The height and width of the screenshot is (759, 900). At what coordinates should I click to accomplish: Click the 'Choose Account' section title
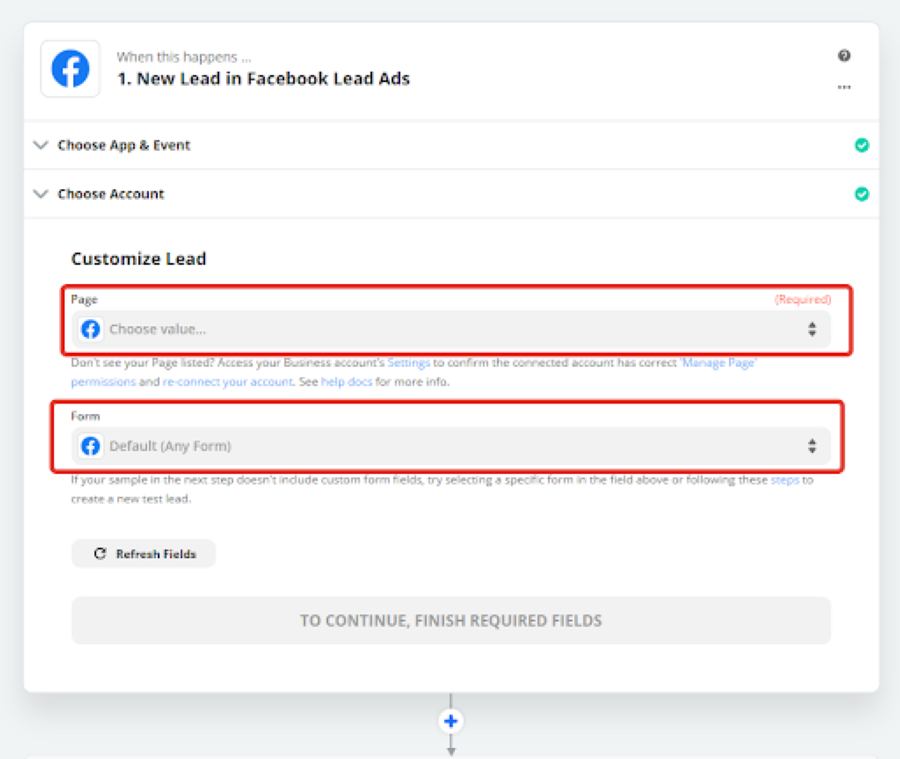(111, 194)
